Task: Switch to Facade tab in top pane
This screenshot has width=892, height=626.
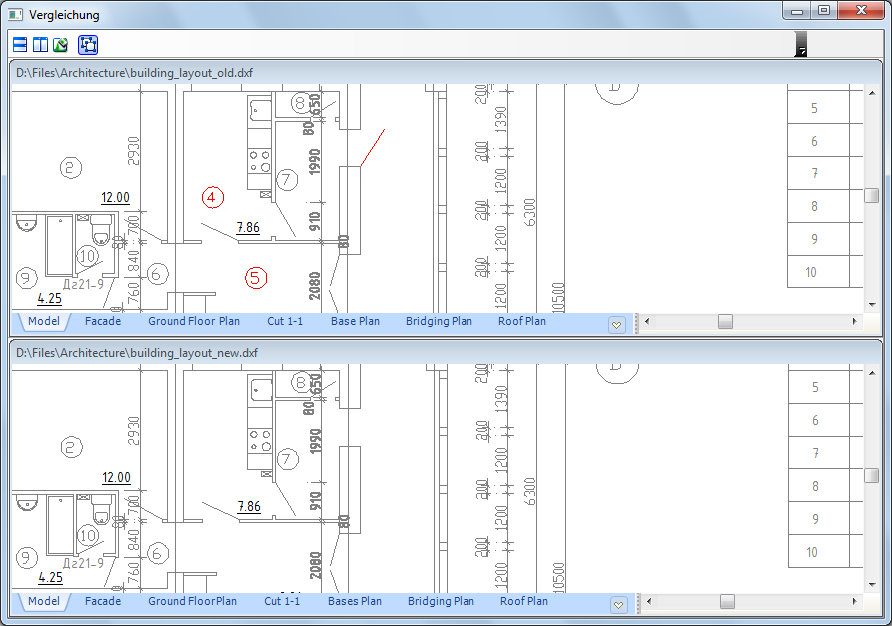Action: [x=103, y=322]
